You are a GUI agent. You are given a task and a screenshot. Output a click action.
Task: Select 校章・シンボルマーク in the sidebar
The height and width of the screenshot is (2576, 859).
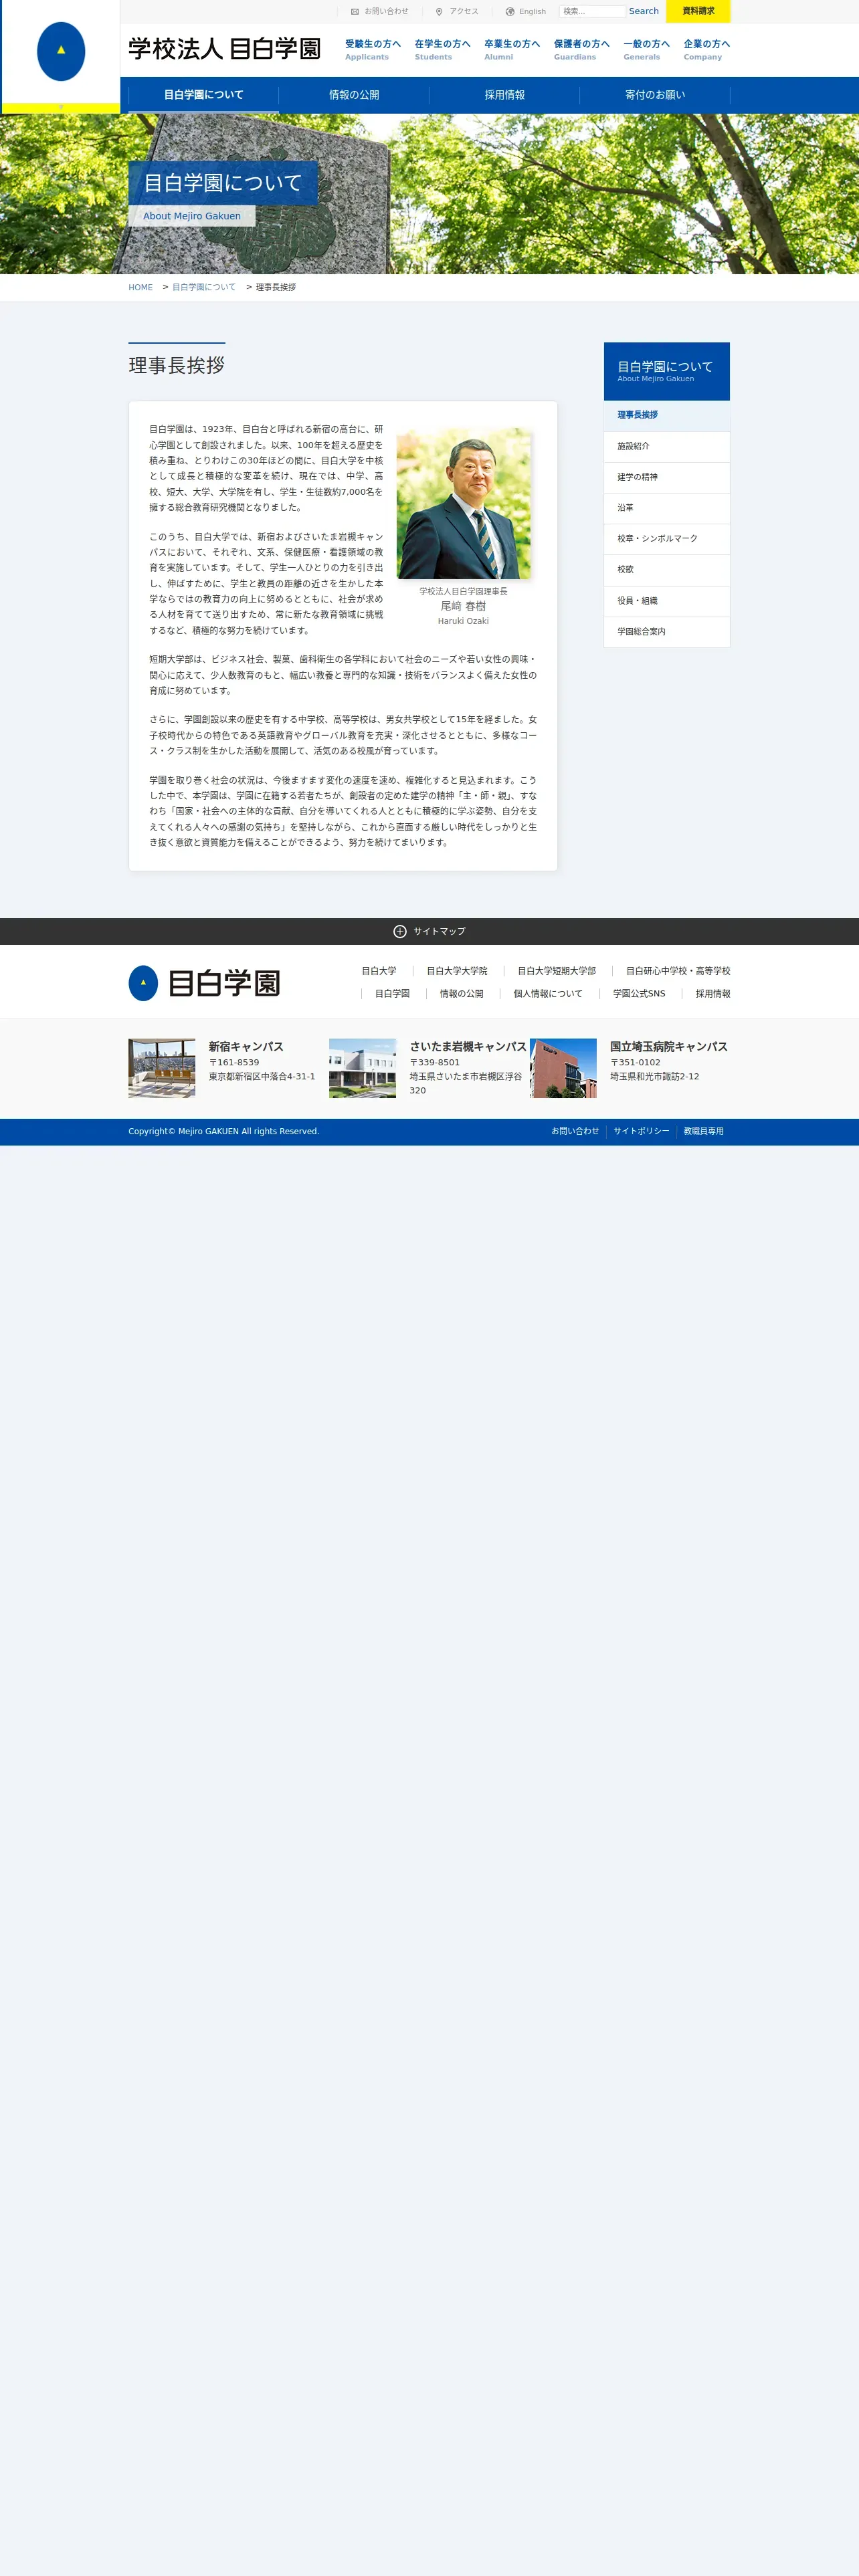(x=667, y=539)
